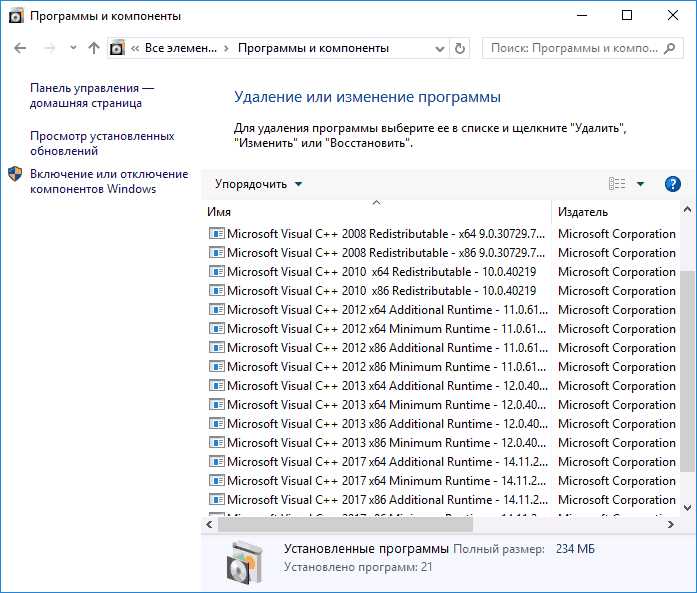
Task: Click the breadcrumb chevron after Все элемен
Action: 227,48
